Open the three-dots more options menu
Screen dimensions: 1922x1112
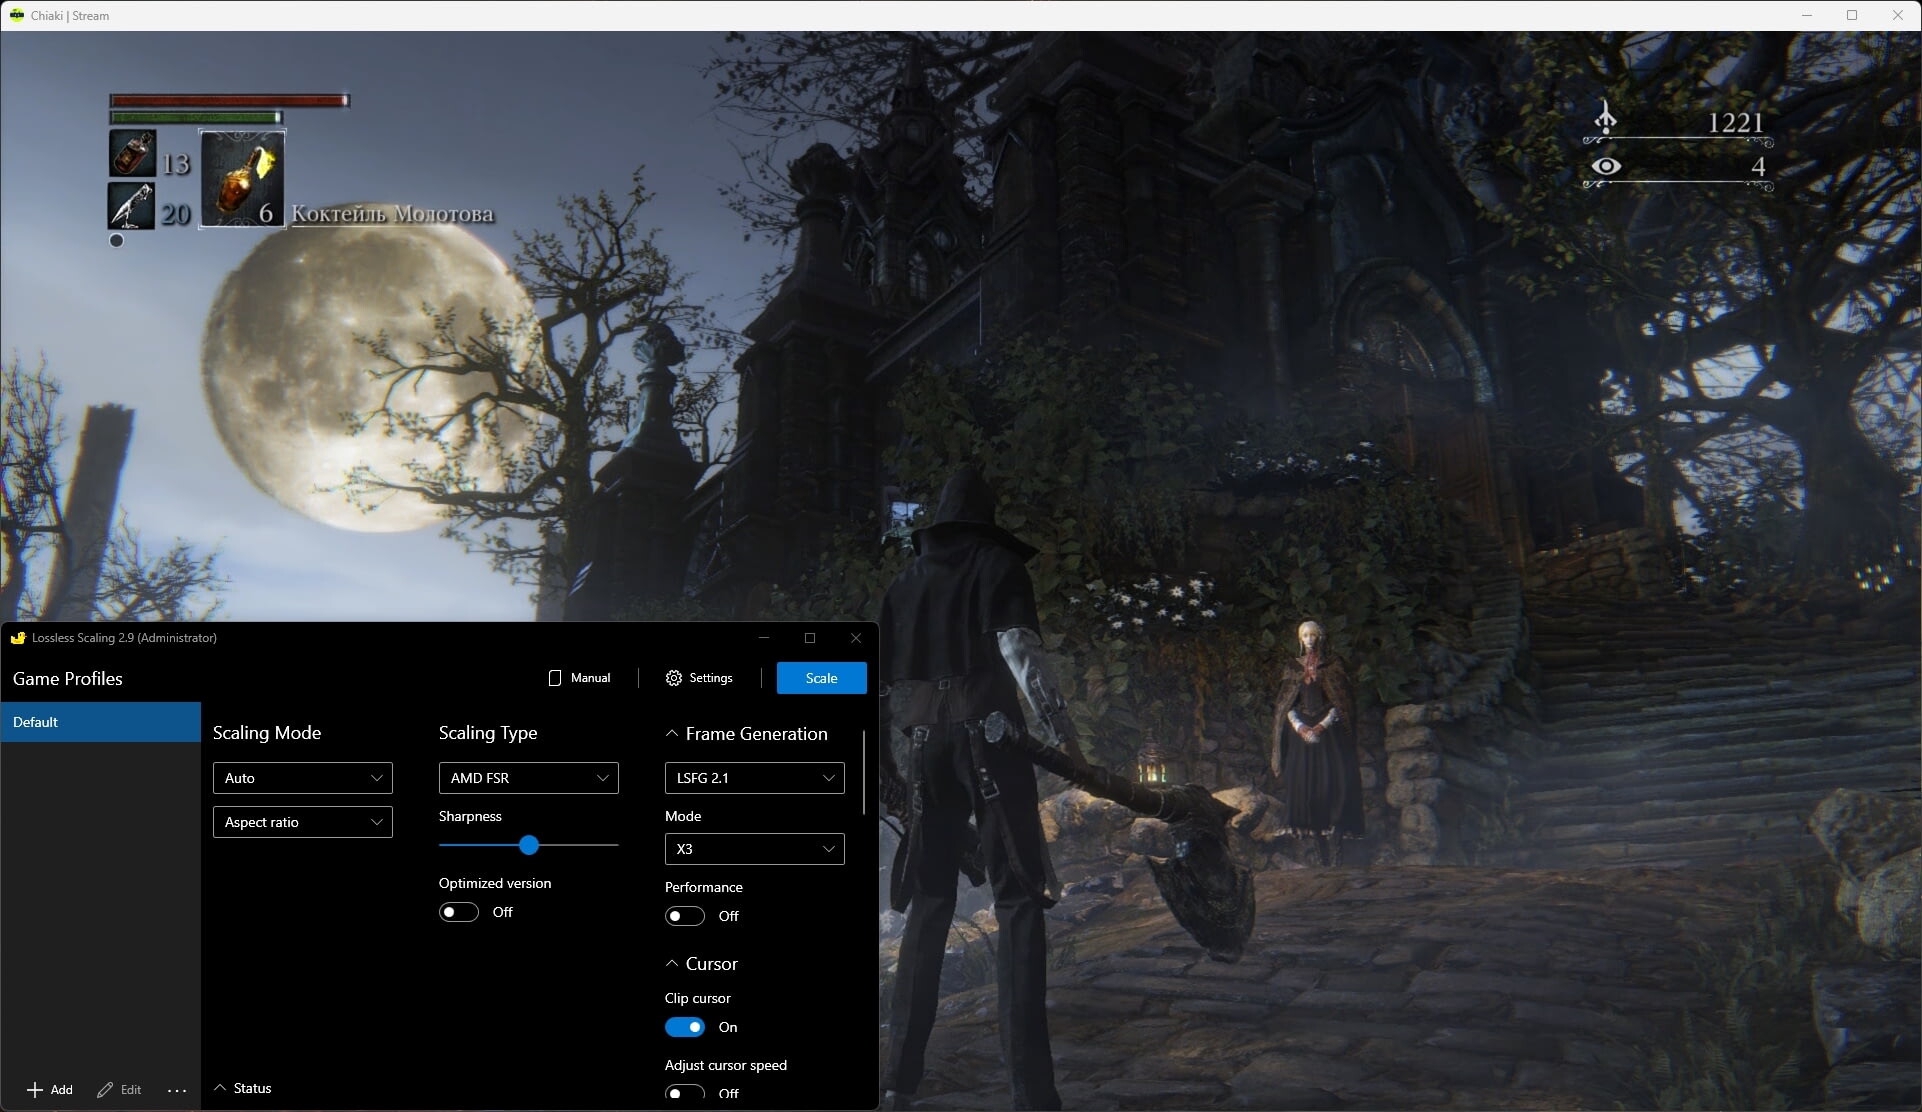(177, 1090)
